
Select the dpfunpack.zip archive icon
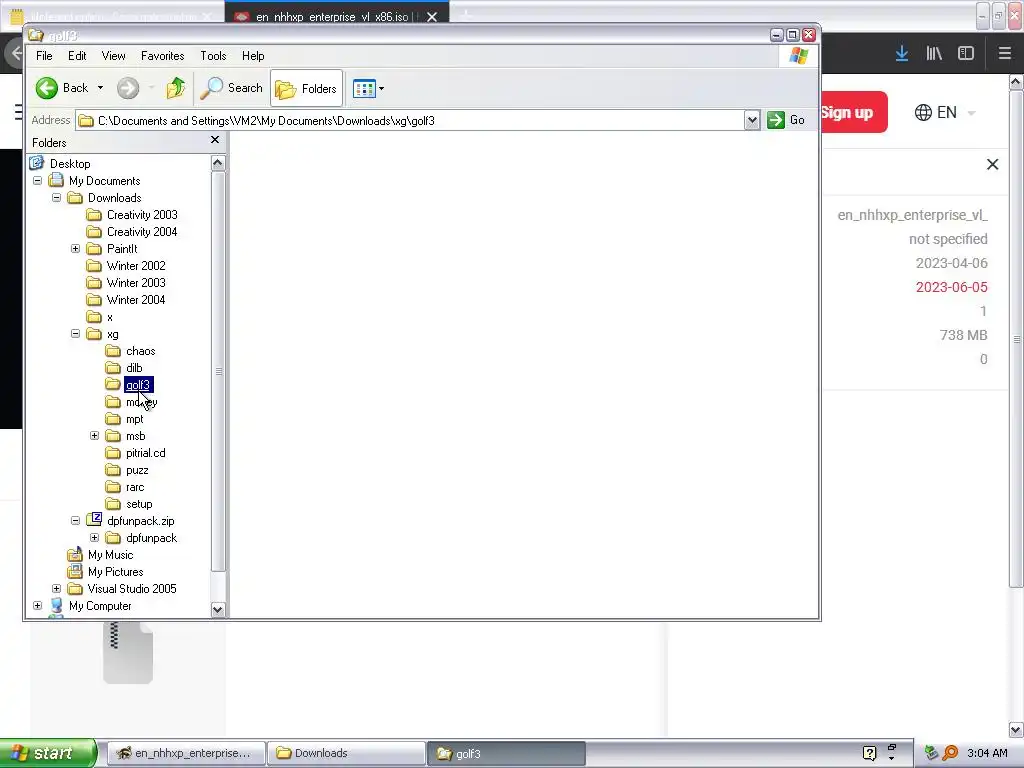95,520
